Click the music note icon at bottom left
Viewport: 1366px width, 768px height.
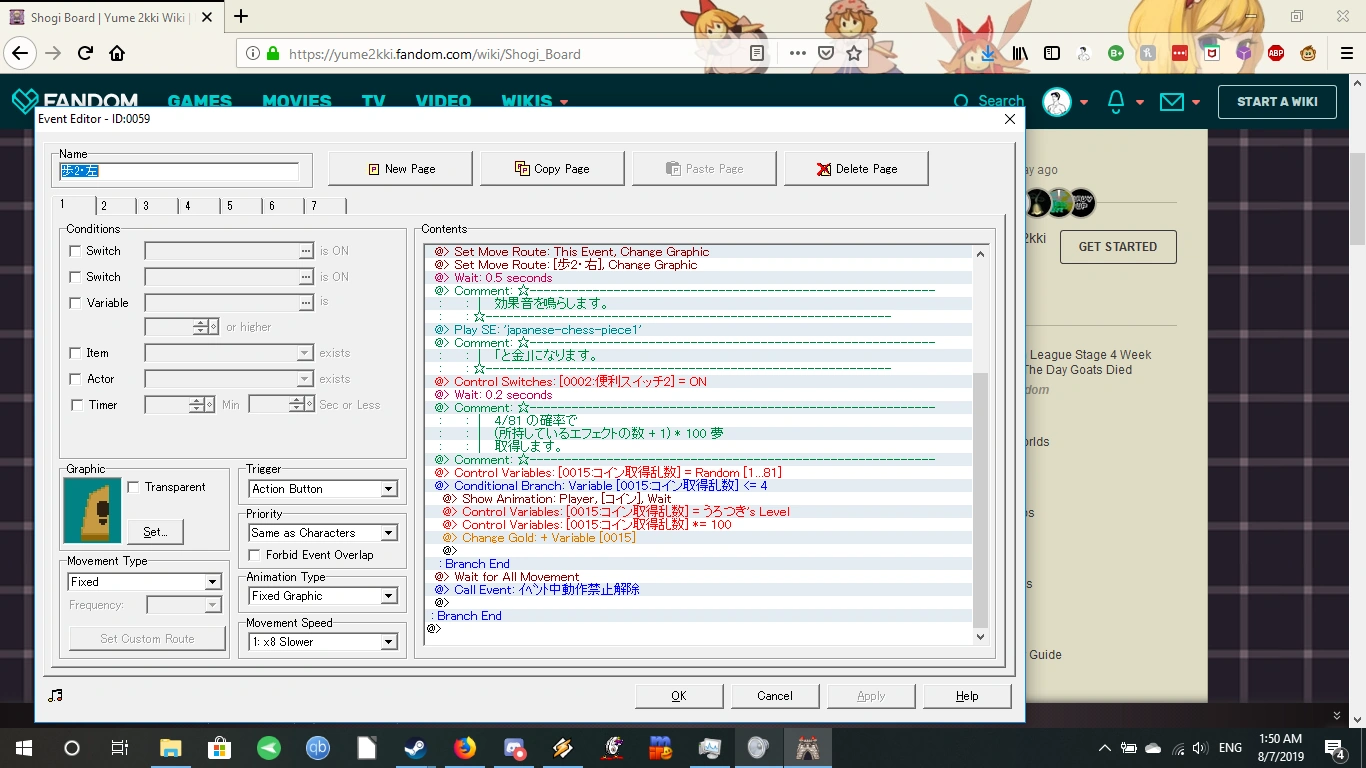pyautogui.click(x=55, y=696)
